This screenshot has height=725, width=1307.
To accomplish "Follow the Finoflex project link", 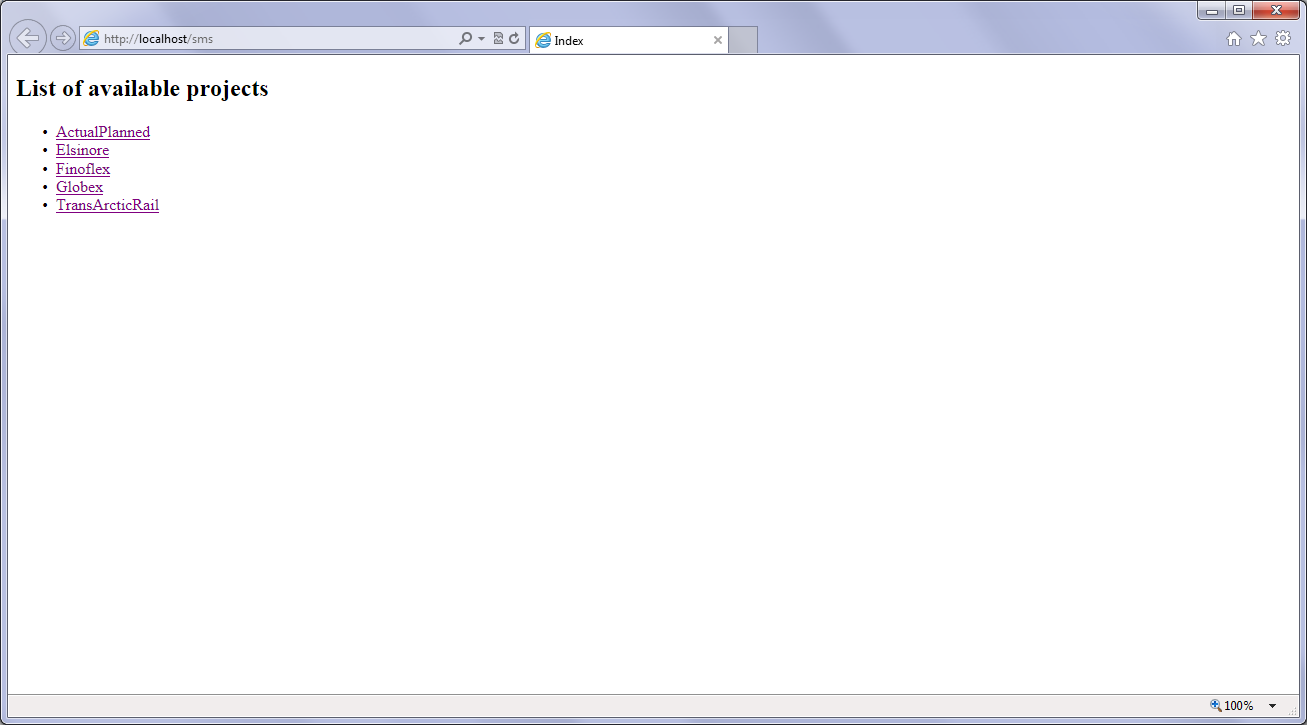I will (83, 169).
